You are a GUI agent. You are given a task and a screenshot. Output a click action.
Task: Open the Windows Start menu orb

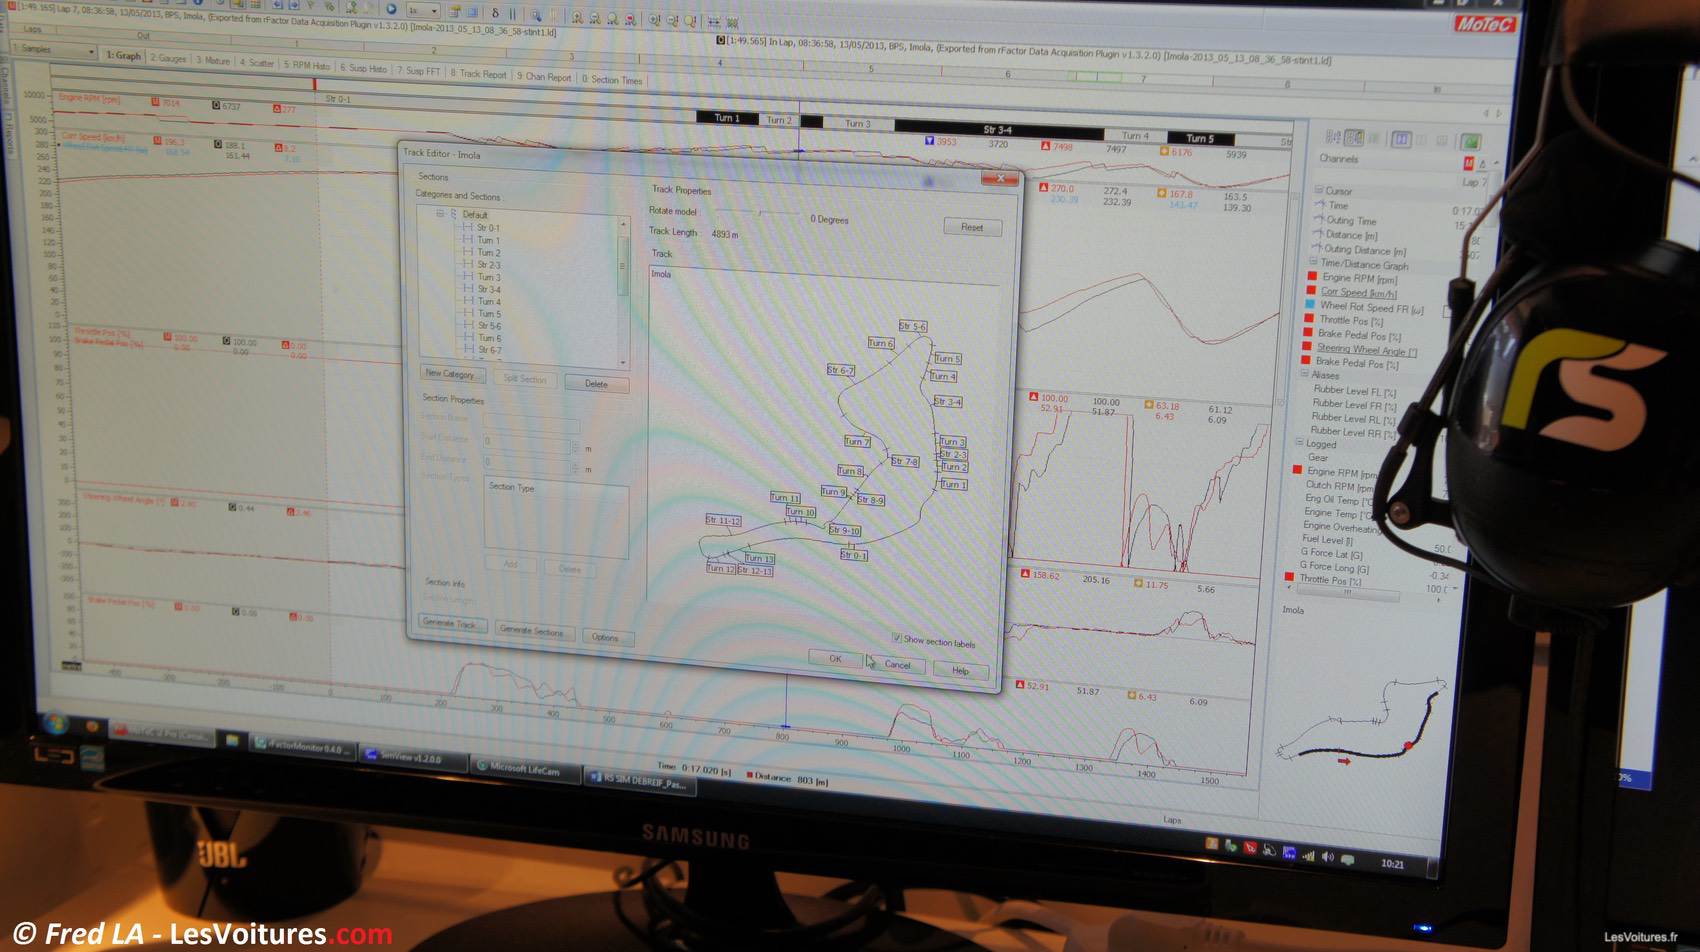point(55,721)
